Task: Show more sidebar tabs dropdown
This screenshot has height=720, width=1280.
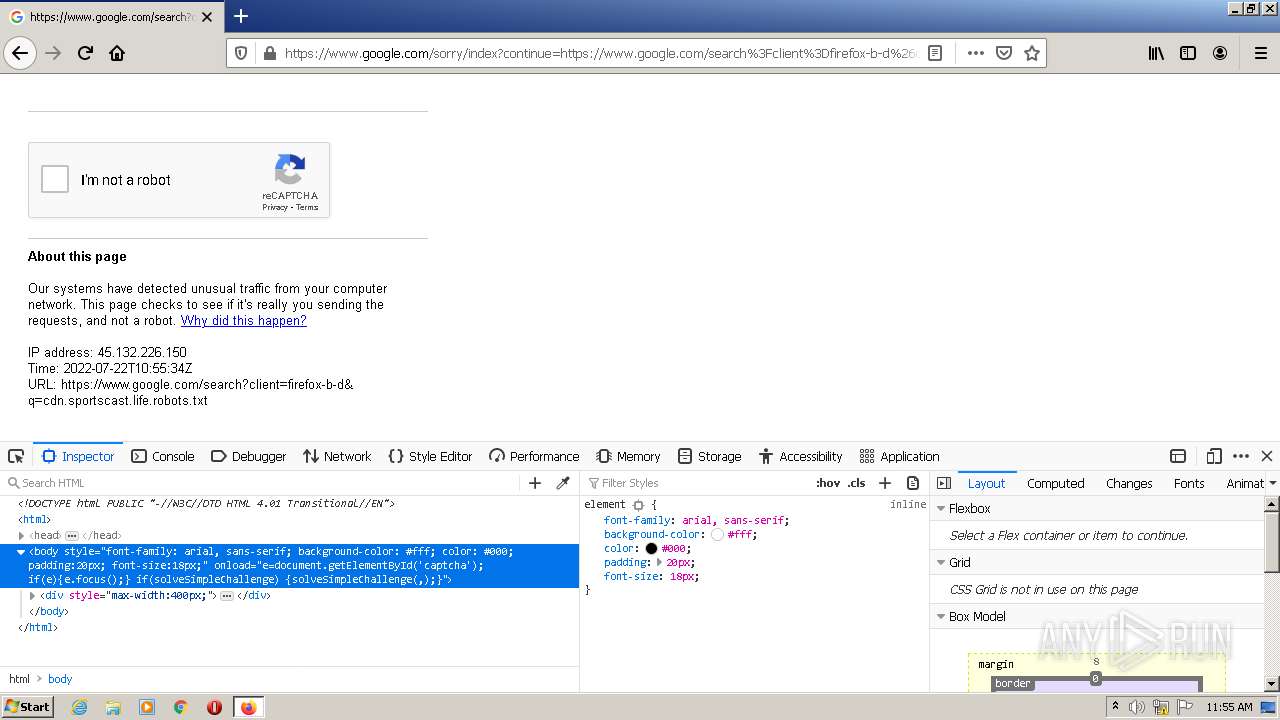Action: tap(1271, 483)
